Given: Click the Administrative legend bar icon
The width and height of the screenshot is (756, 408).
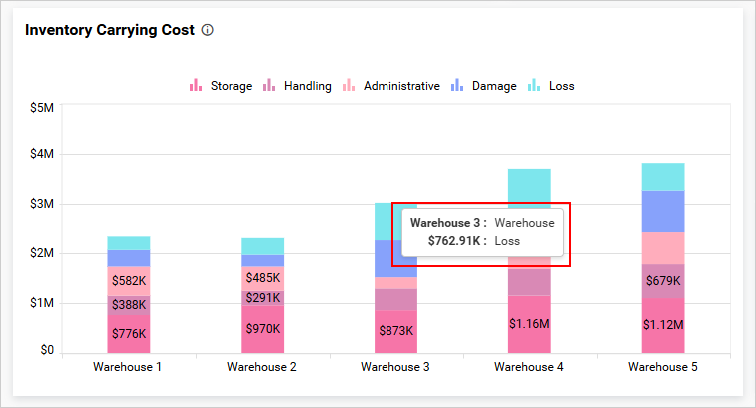Looking at the screenshot, I should click(x=349, y=86).
